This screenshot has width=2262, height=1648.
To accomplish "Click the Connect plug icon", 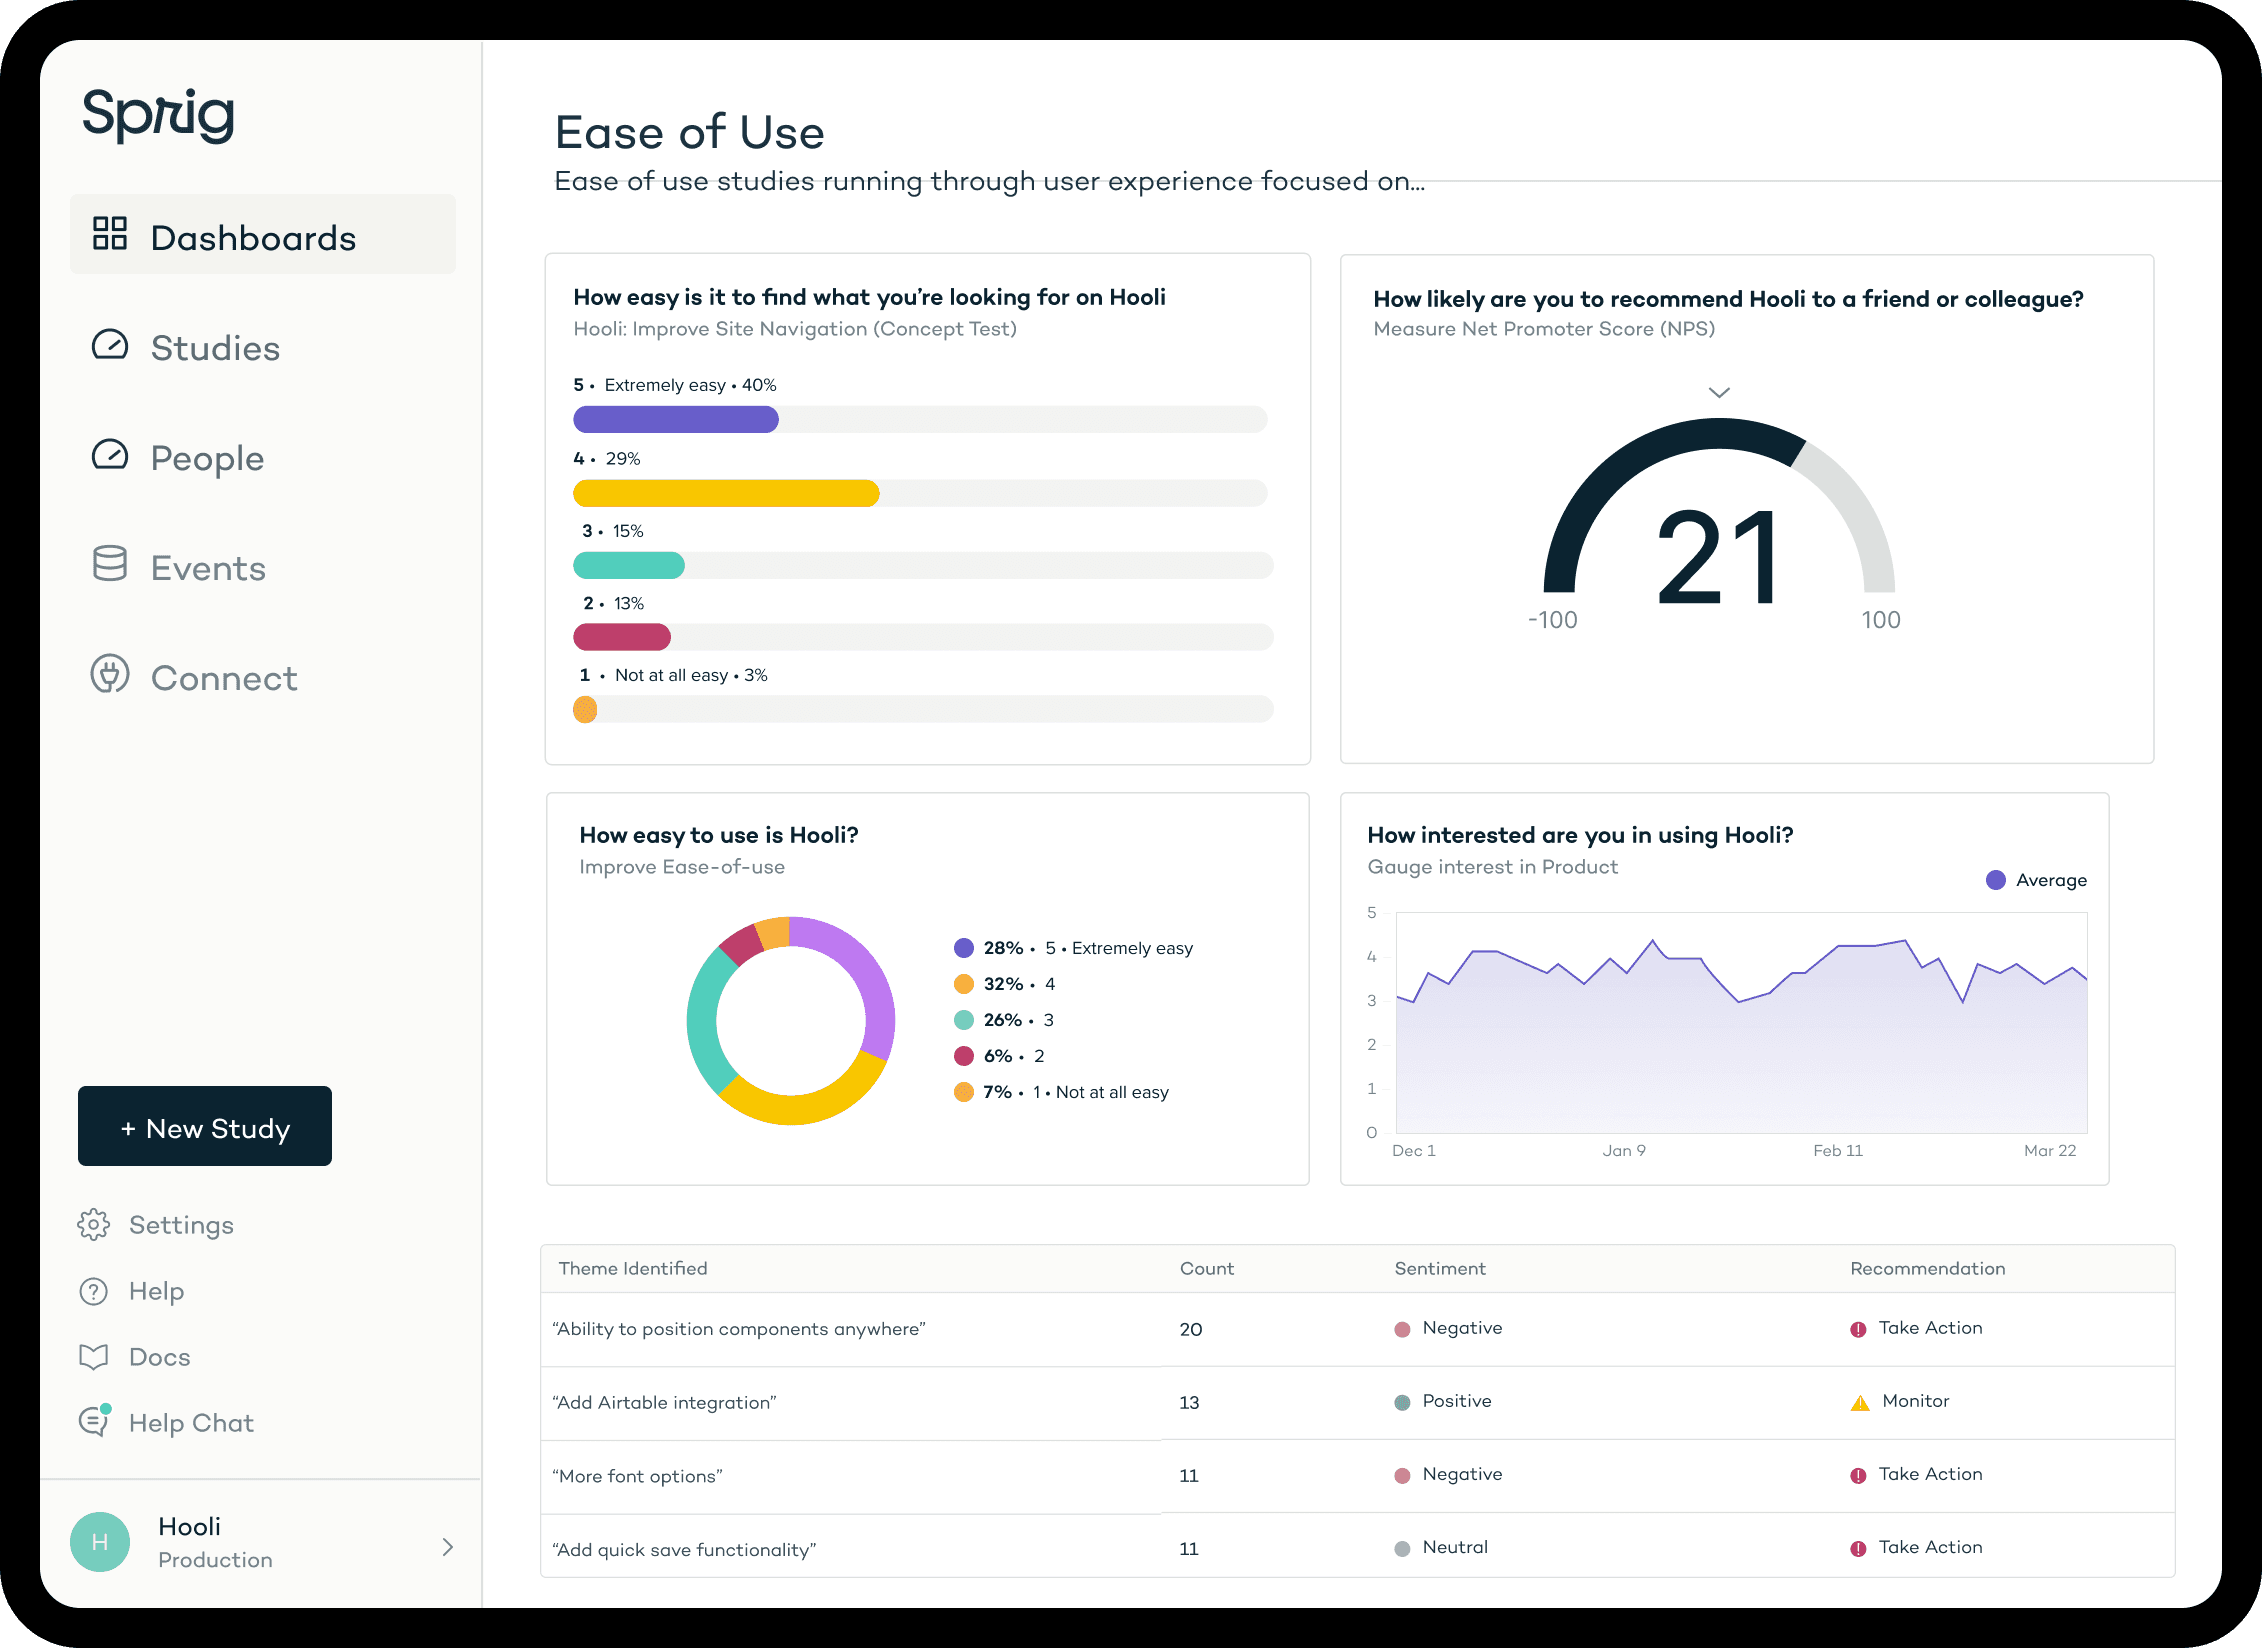I will pos(110,674).
